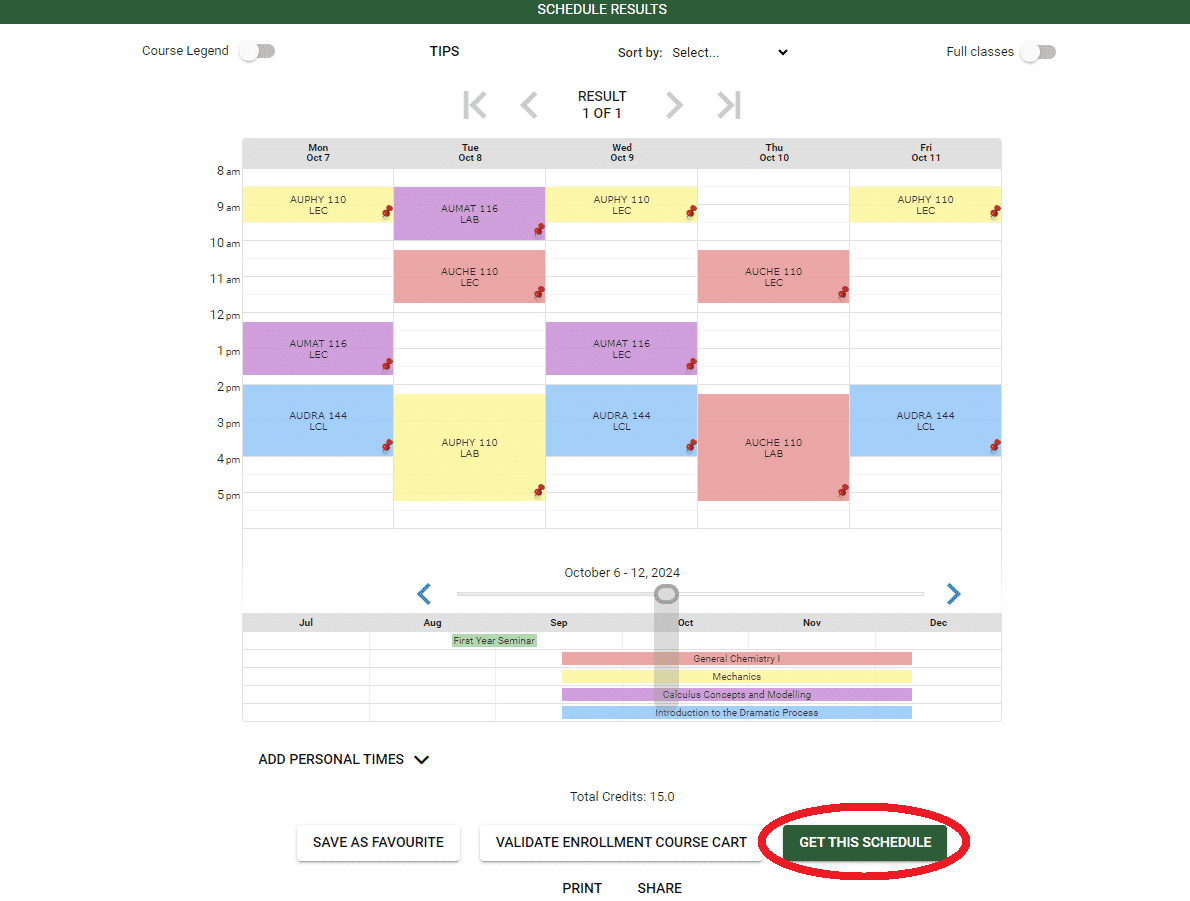Unpin Thursday AUCHE 110 LAB block
The image size is (1190, 901).
(x=843, y=490)
